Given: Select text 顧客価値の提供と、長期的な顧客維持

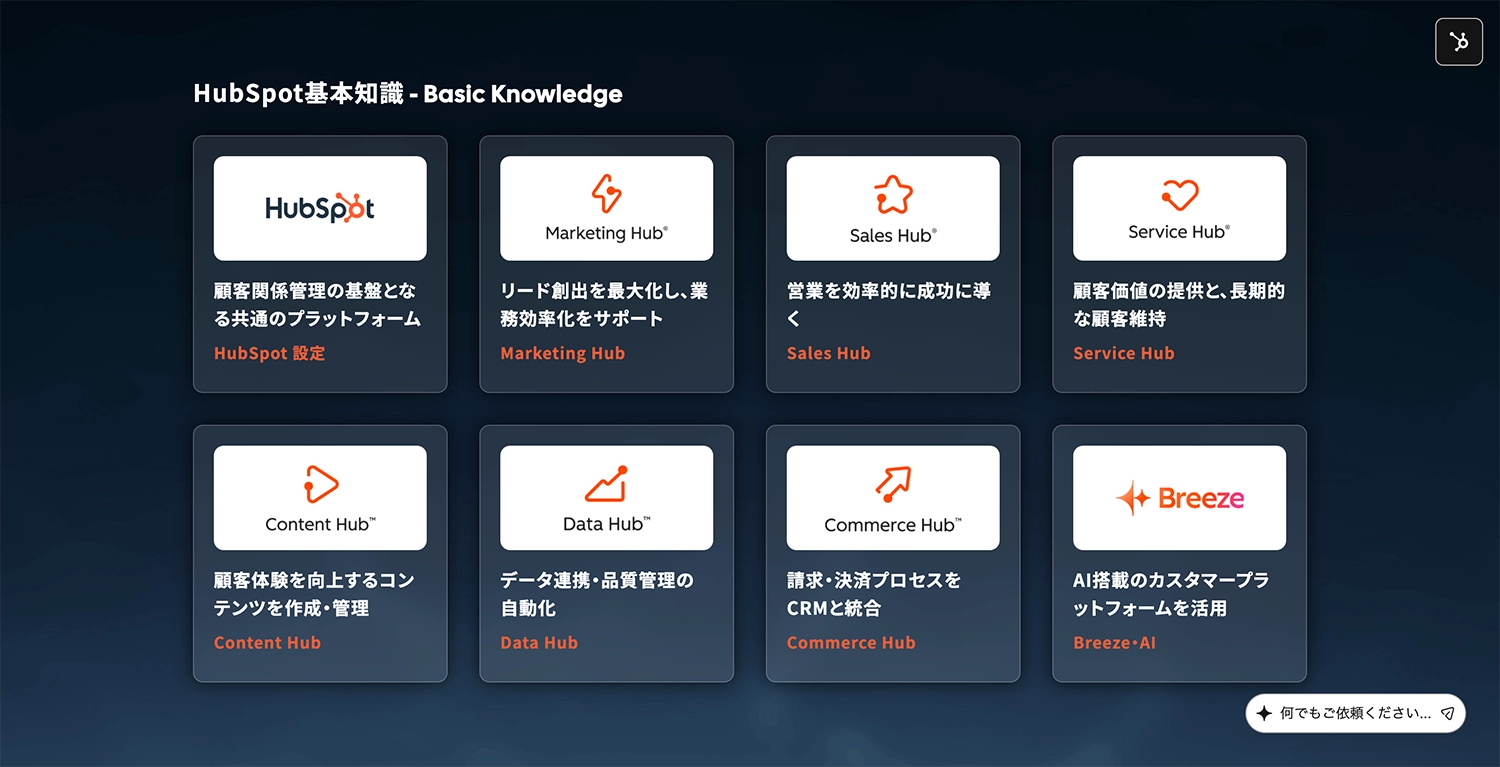Looking at the screenshot, I should click(x=1179, y=305).
